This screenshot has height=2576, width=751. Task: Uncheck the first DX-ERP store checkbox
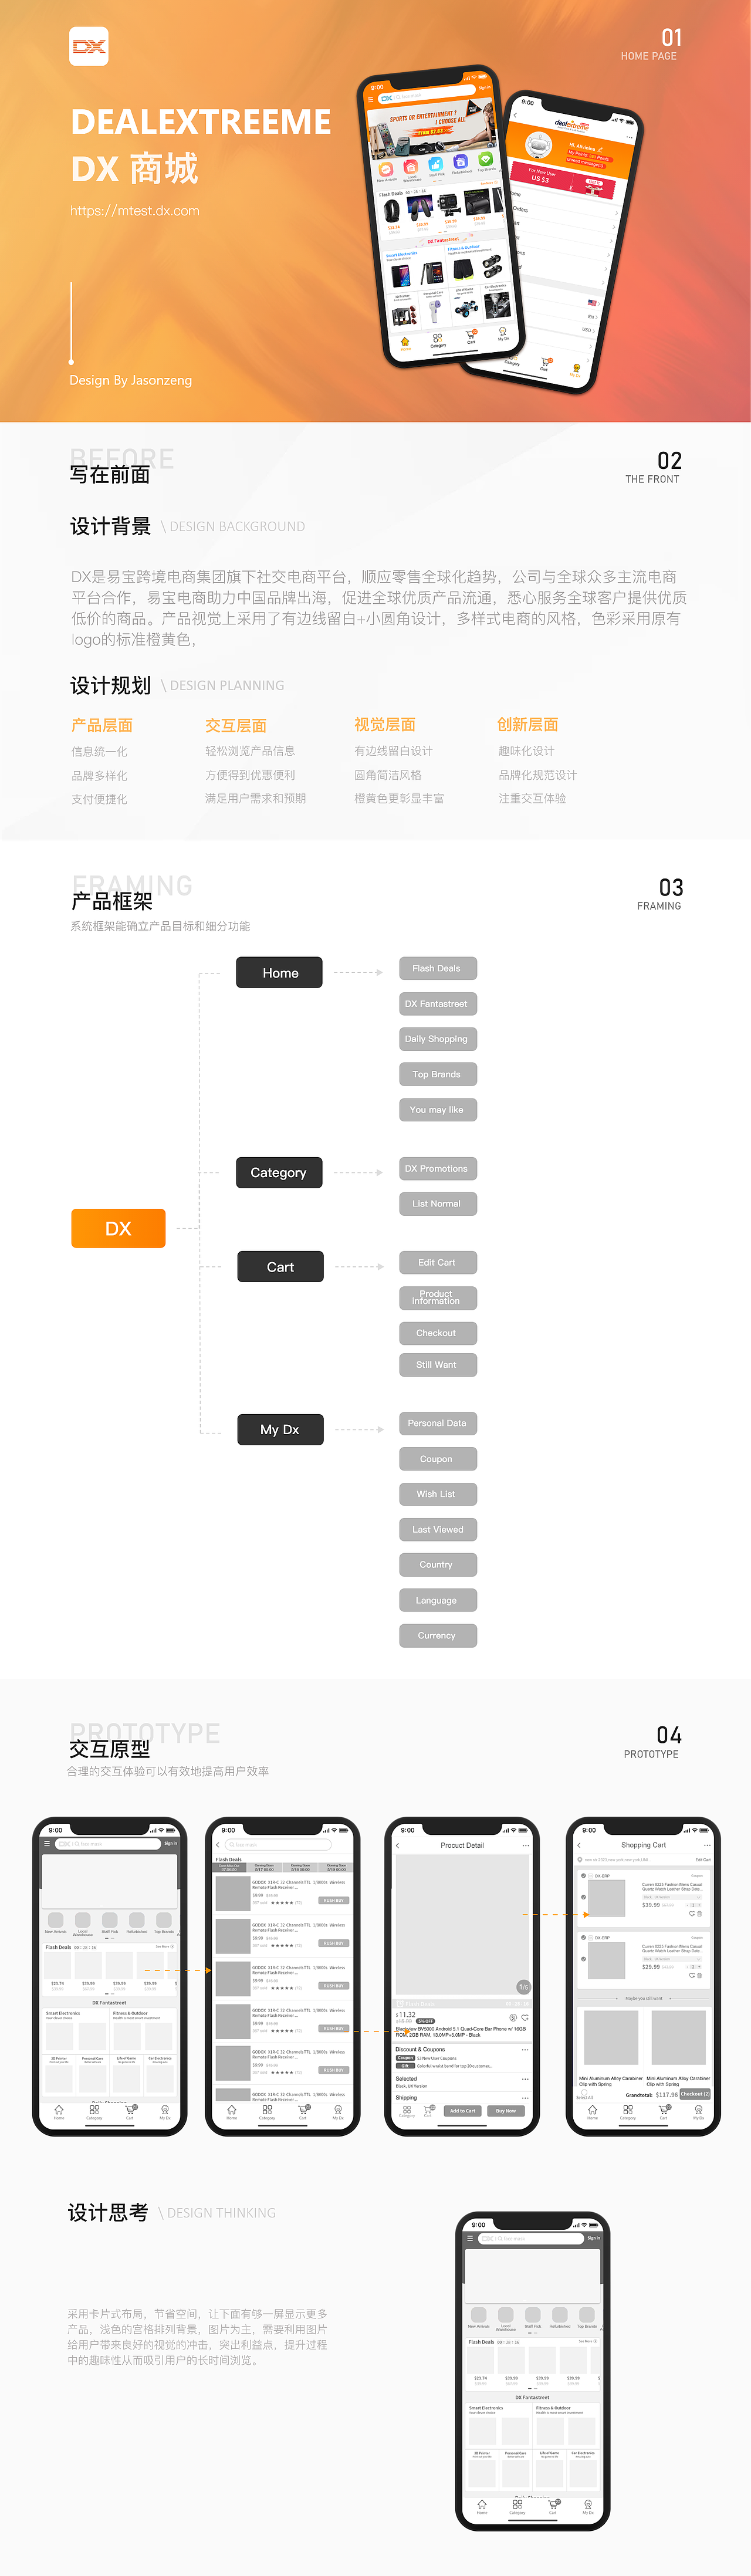[584, 1876]
